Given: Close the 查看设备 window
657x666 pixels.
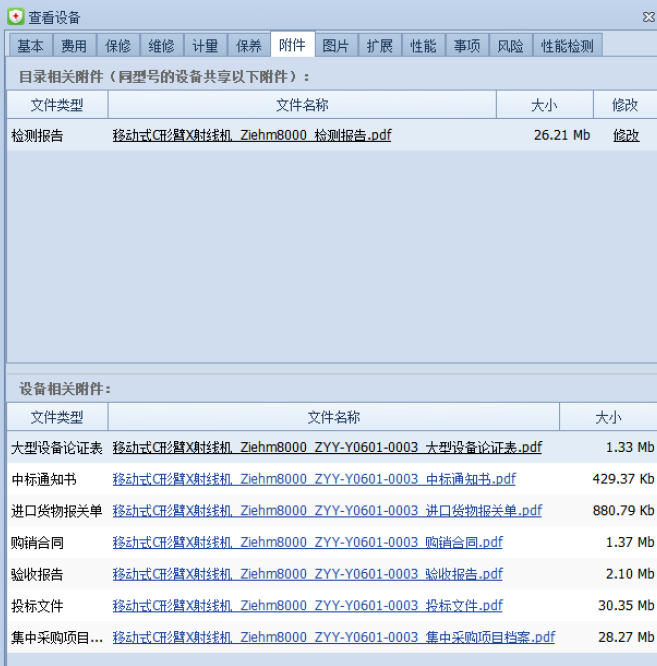Looking at the screenshot, I should tap(649, 17).
